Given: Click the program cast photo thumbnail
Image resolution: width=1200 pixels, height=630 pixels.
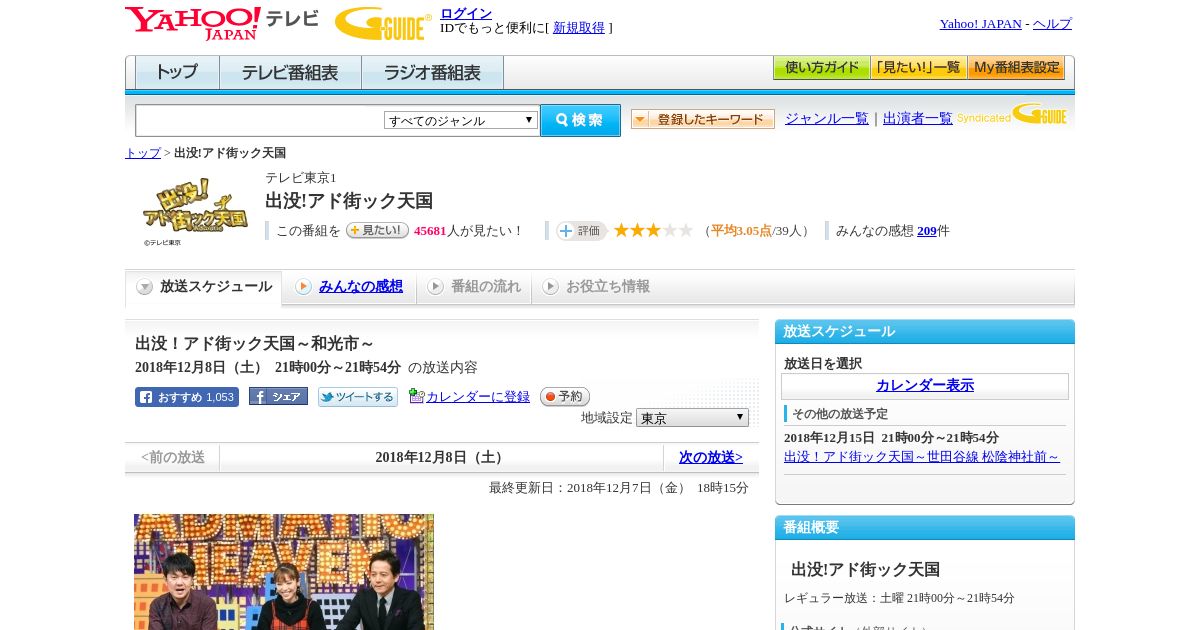Looking at the screenshot, I should (284, 572).
